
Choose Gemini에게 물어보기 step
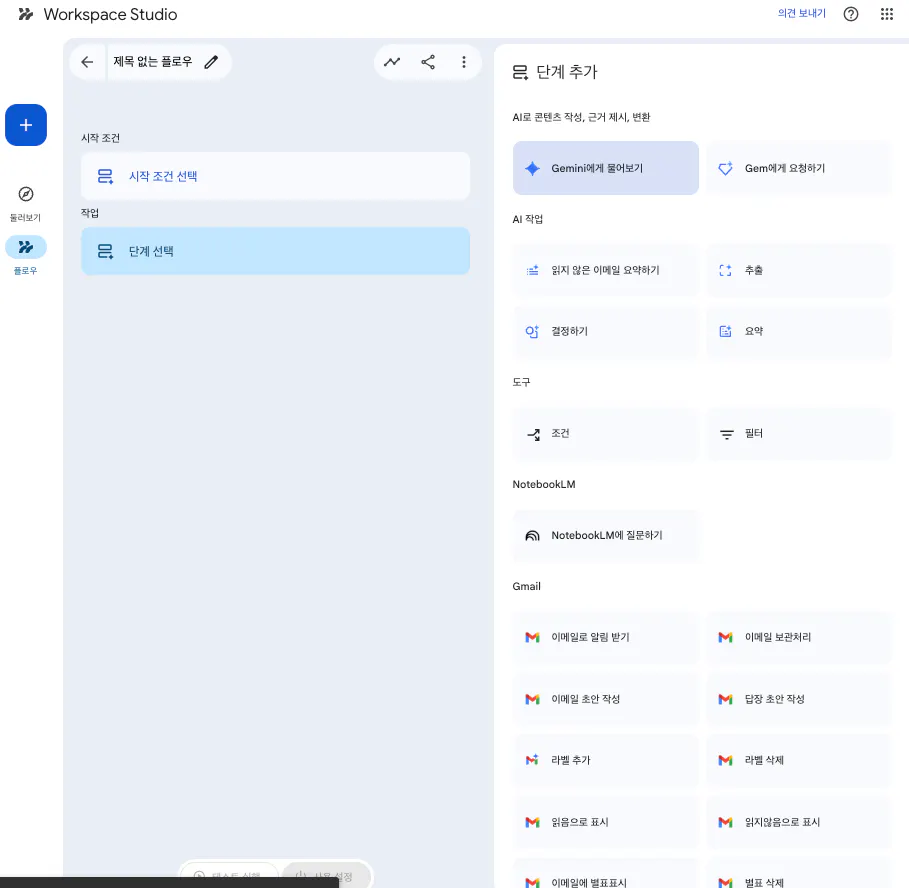(x=605, y=168)
